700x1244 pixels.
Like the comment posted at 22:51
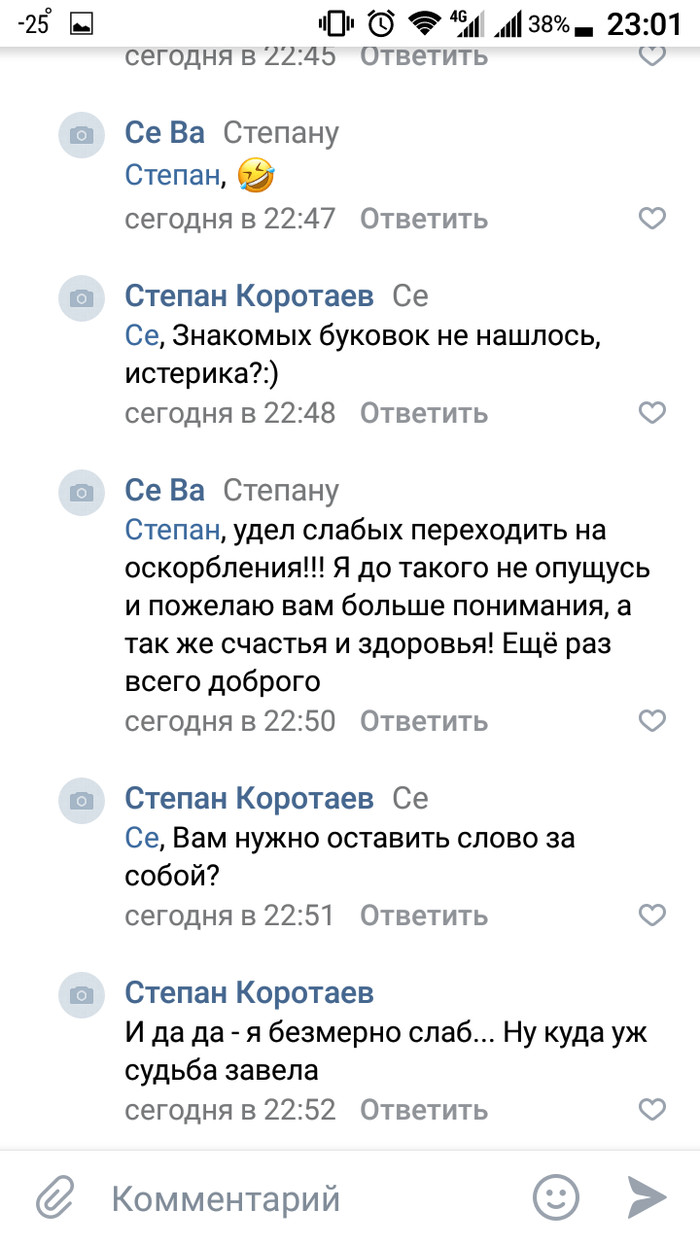(x=652, y=914)
